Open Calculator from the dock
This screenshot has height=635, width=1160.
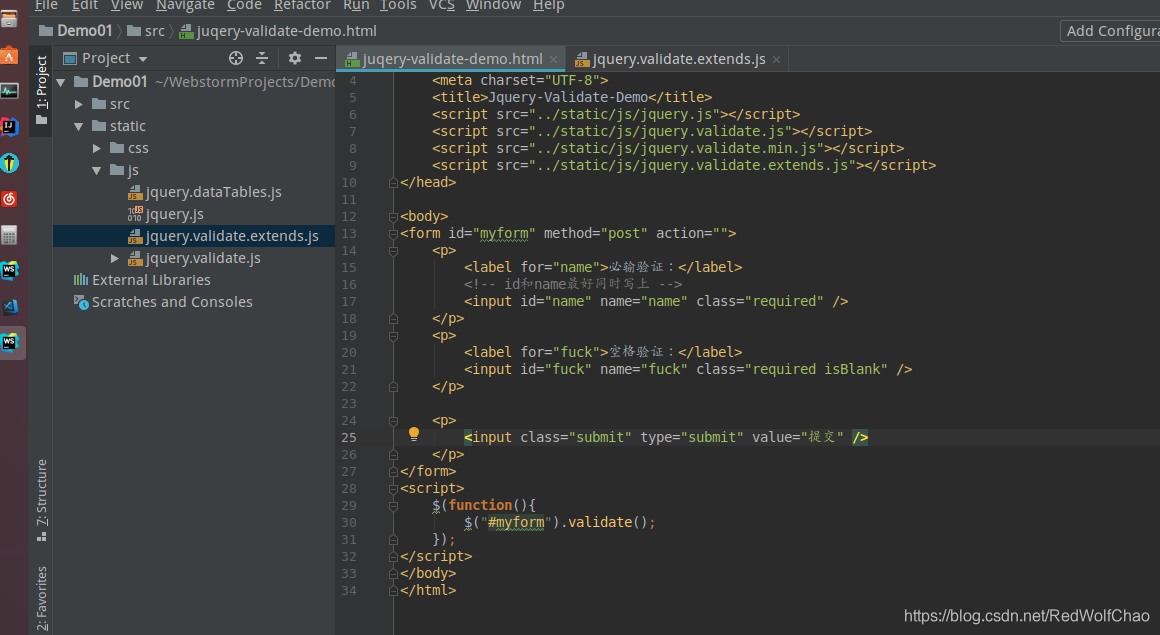pyautogui.click(x=9, y=235)
